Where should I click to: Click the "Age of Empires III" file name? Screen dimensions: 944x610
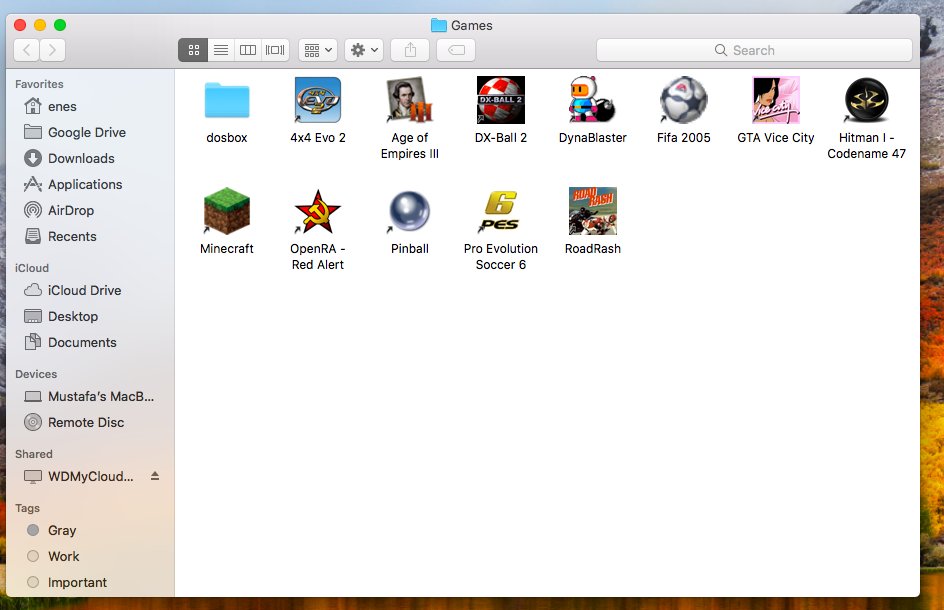click(409, 146)
